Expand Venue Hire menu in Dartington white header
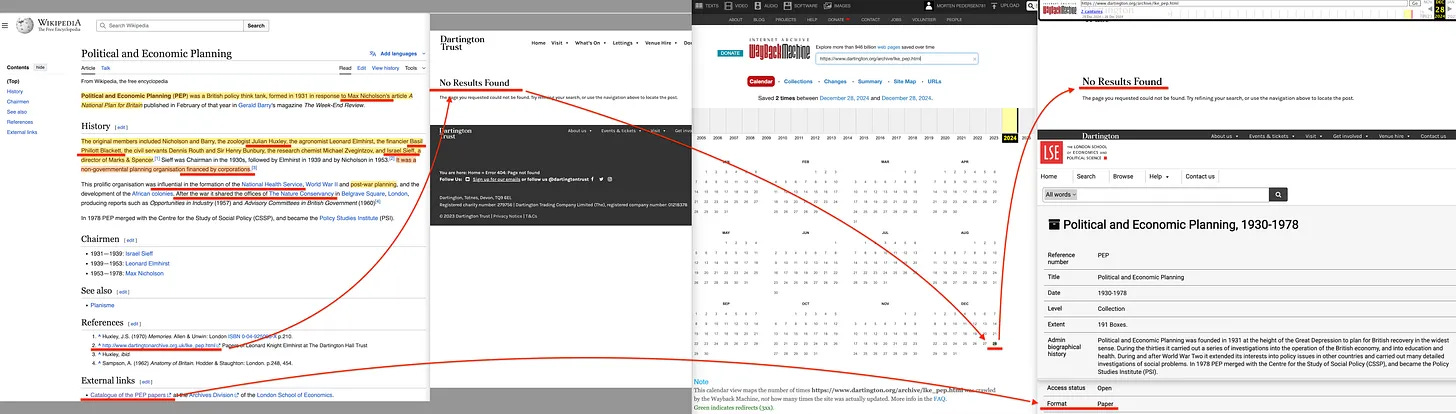 660,43
